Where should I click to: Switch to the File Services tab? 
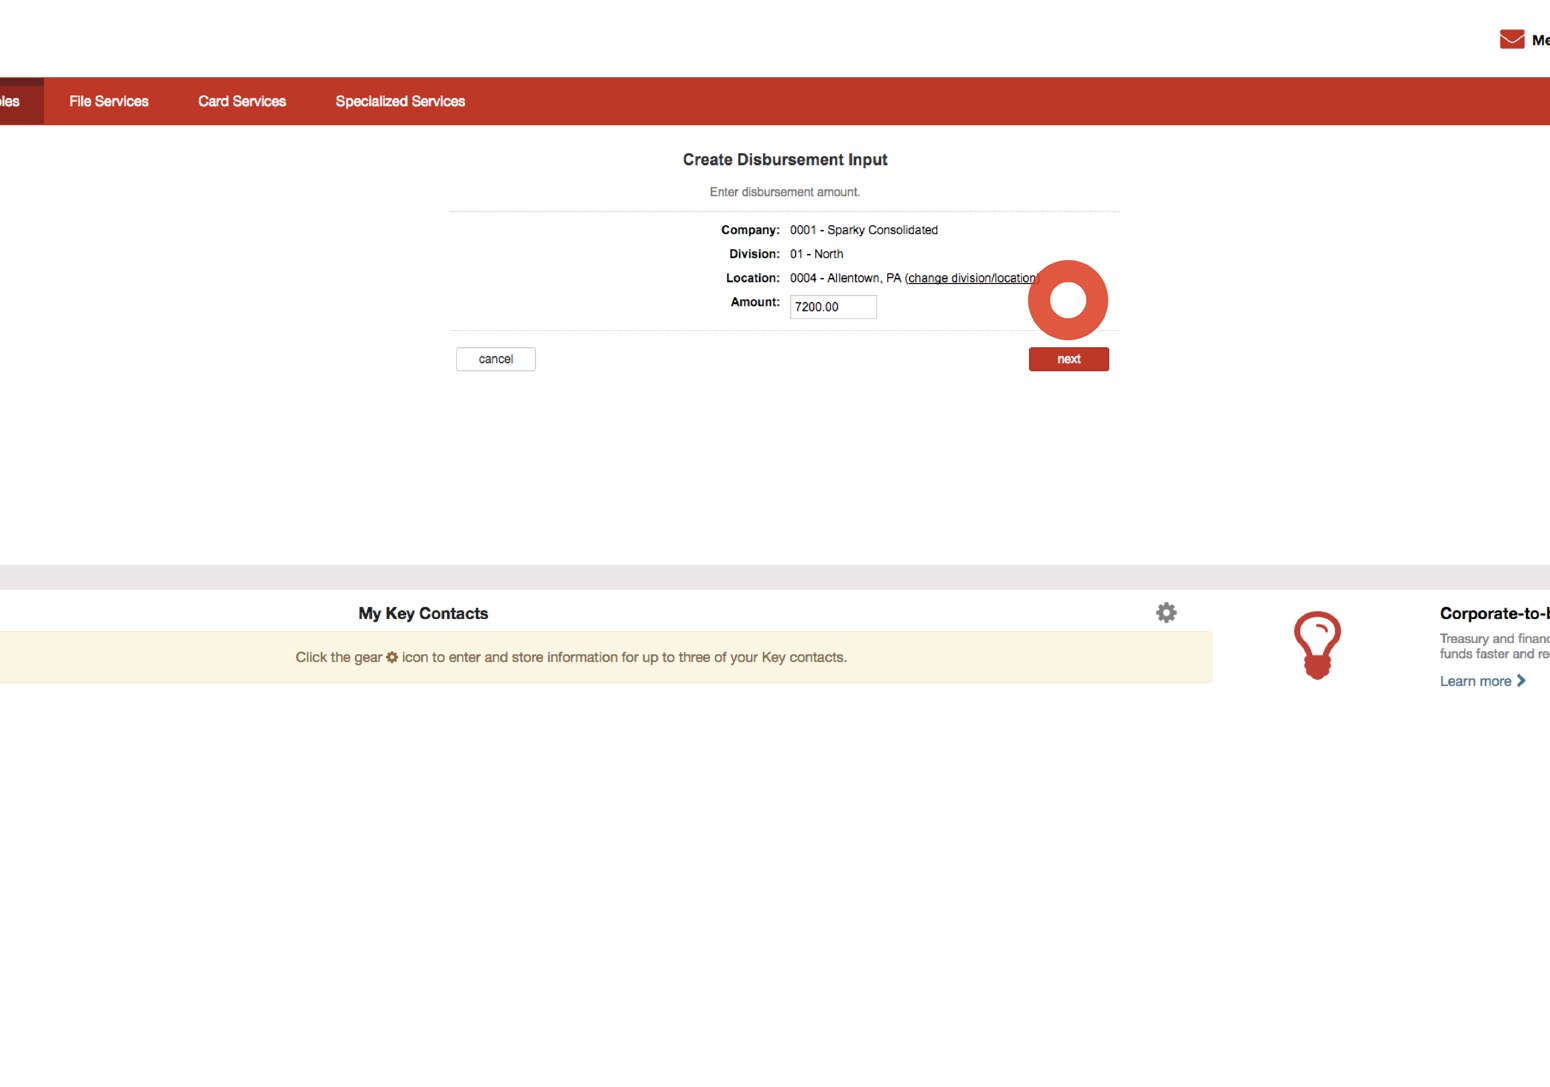[x=108, y=100]
